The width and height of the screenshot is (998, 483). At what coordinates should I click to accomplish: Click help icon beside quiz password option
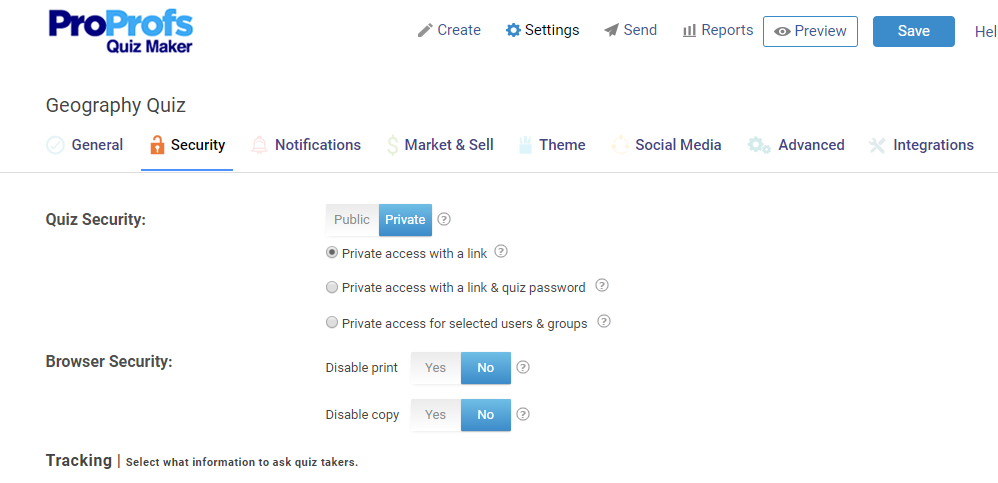(x=602, y=286)
